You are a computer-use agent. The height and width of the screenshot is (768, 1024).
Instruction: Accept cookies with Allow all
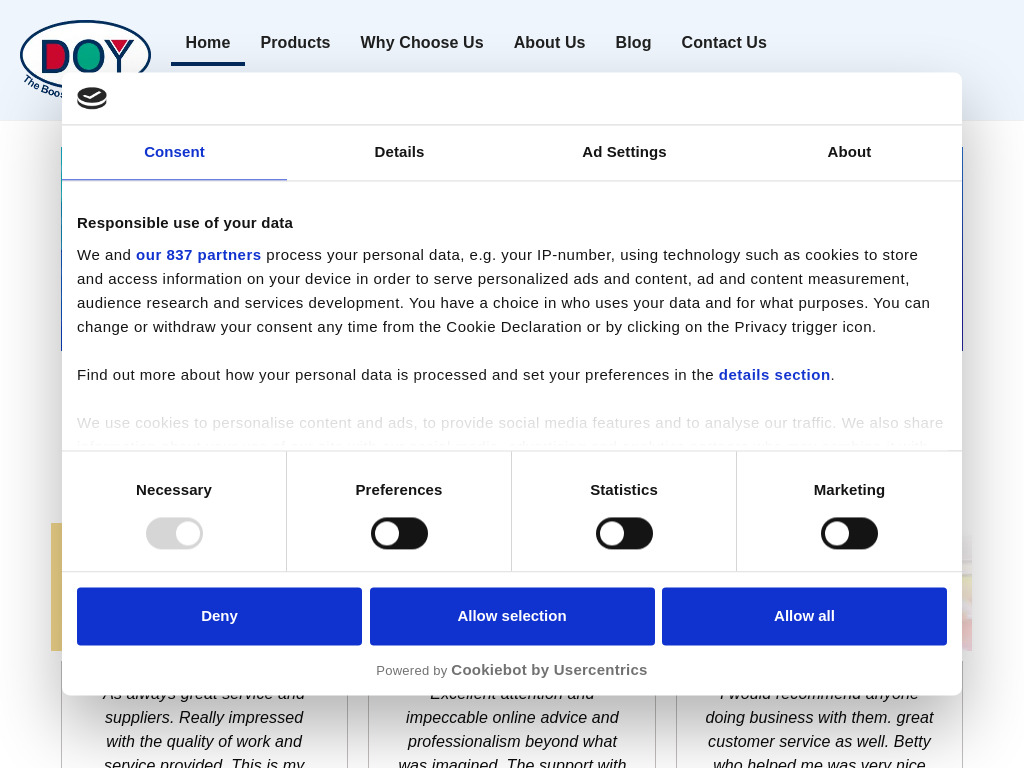(804, 616)
